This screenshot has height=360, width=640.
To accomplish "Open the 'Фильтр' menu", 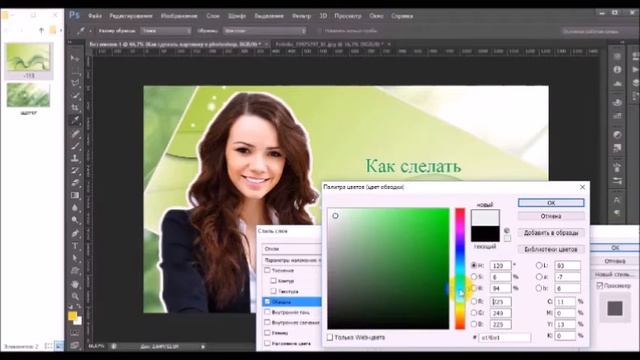I will click(x=301, y=16).
